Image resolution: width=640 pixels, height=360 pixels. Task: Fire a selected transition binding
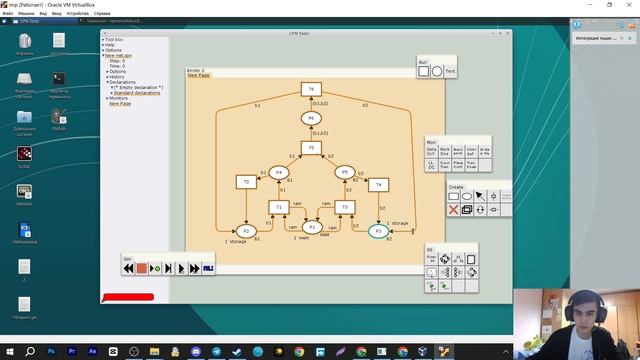pyautogui.click(x=155, y=269)
